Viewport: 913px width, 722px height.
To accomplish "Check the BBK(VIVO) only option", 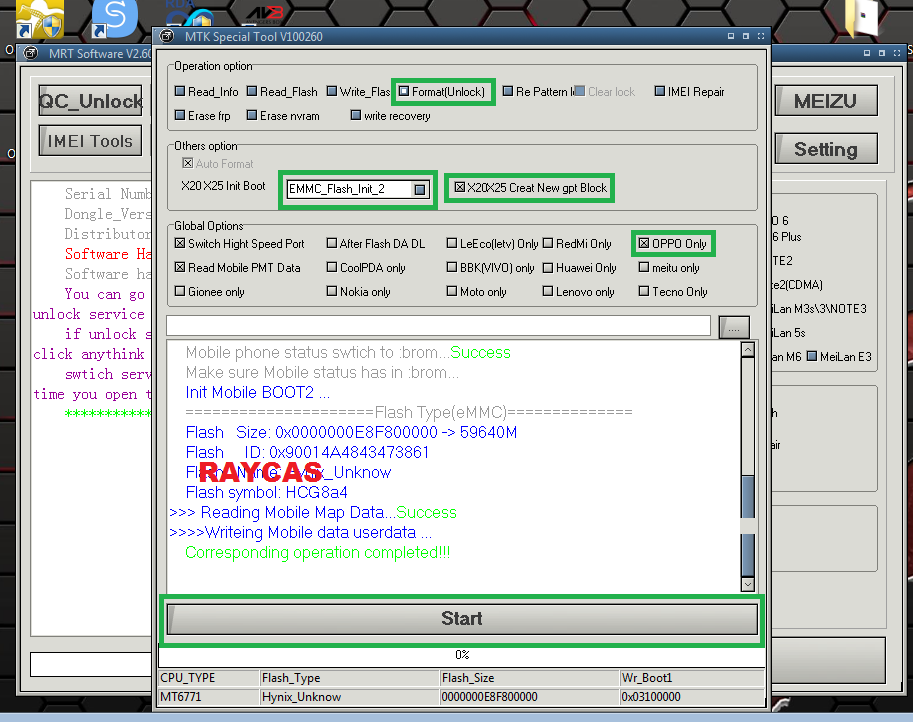I will pyautogui.click(x=452, y=267).
